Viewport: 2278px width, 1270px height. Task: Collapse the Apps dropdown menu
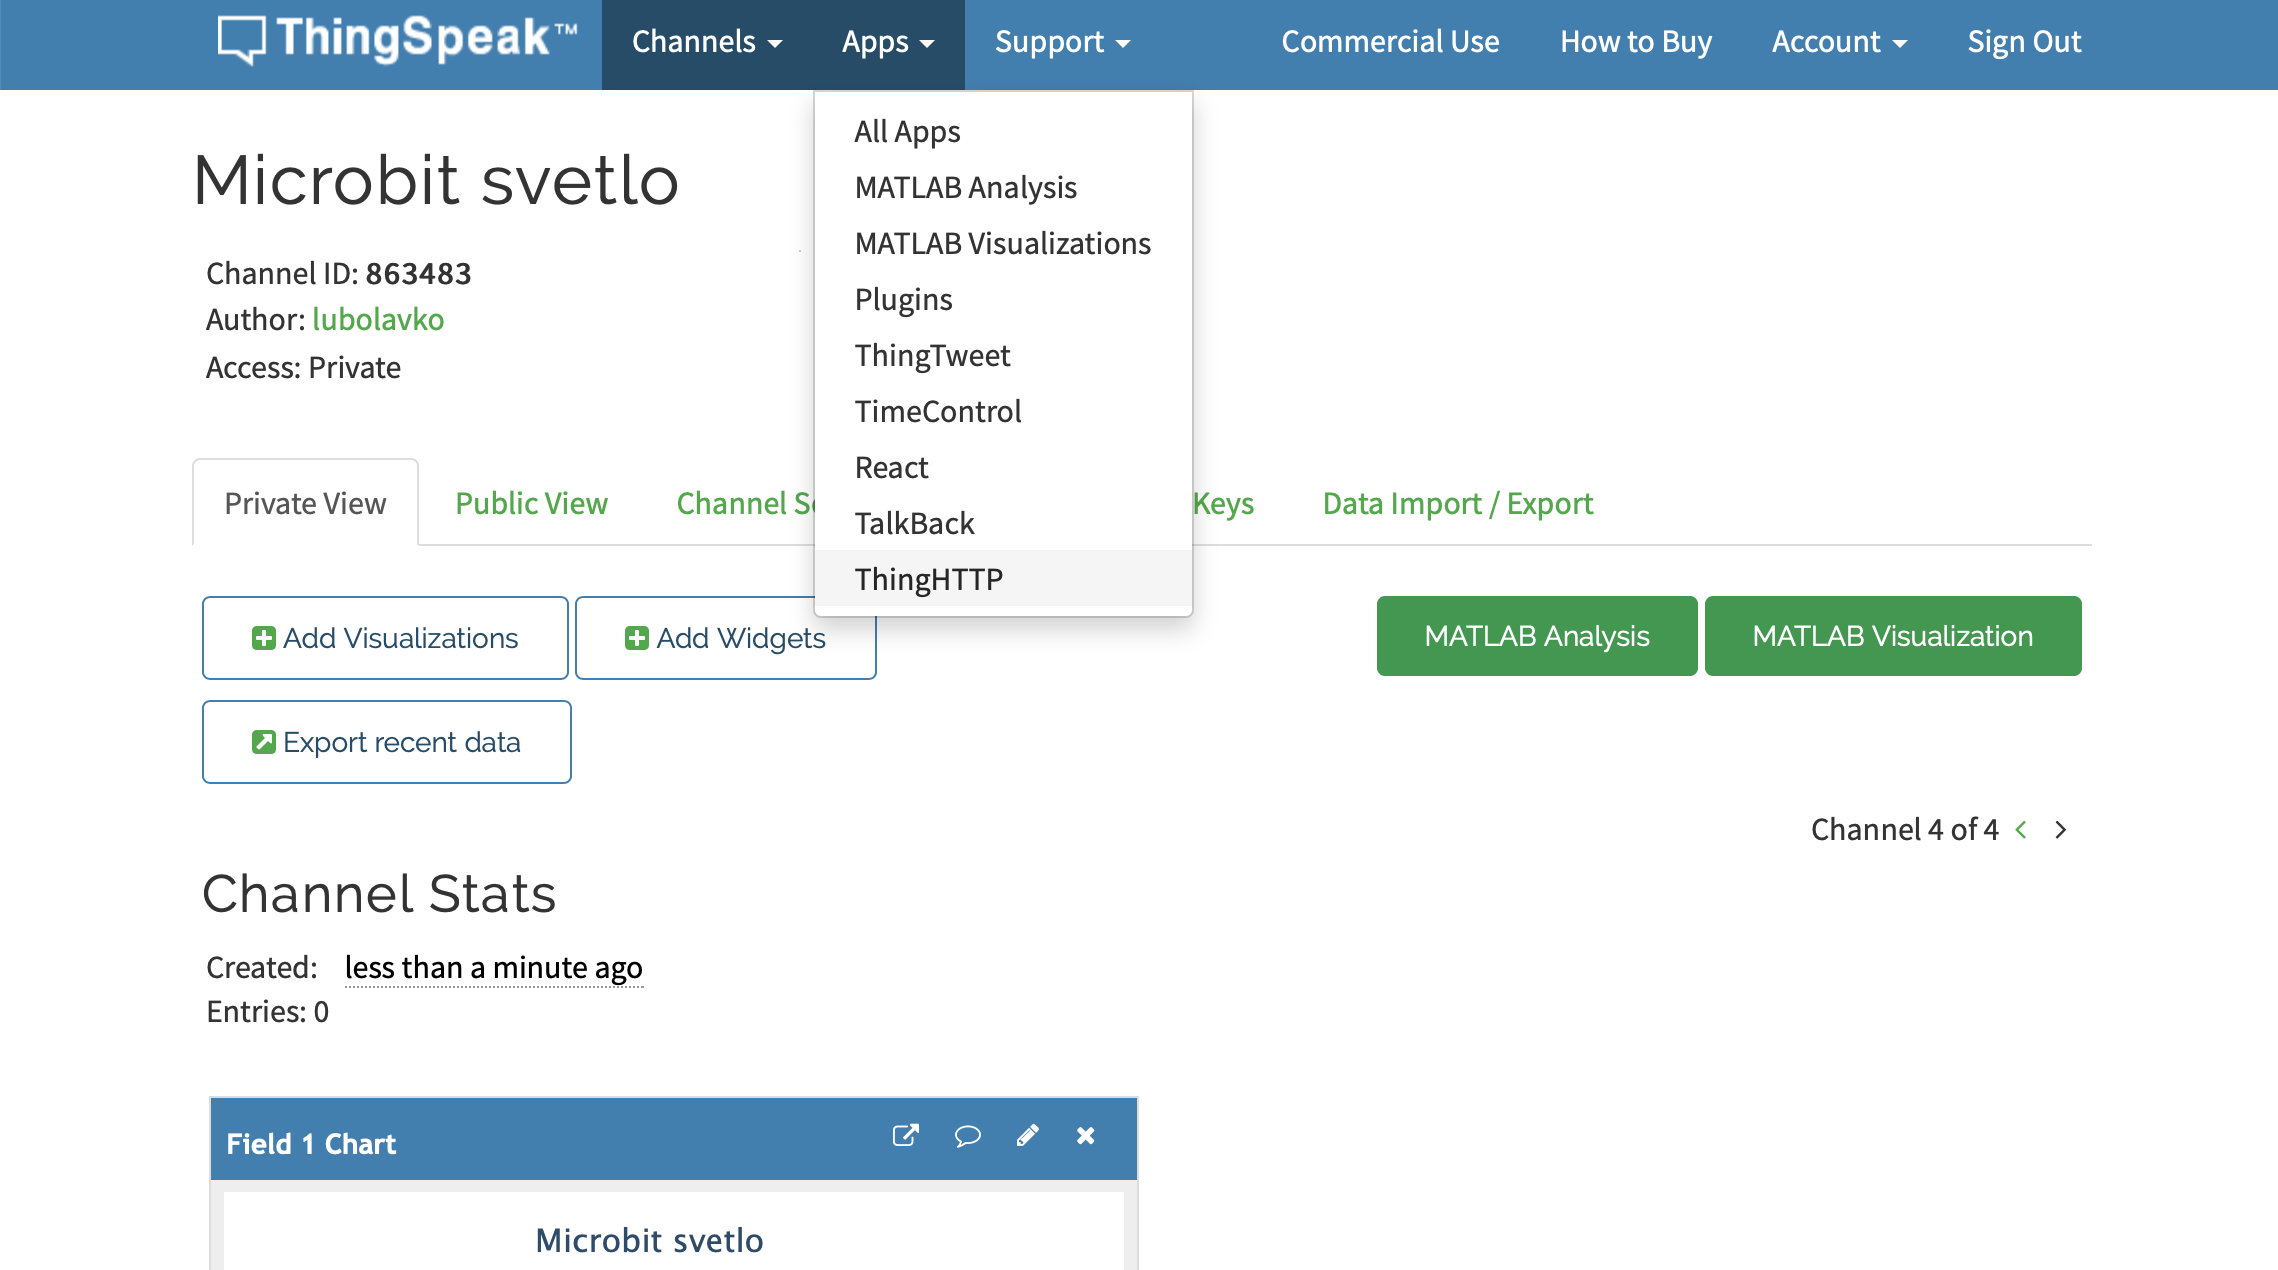point(887,42)
